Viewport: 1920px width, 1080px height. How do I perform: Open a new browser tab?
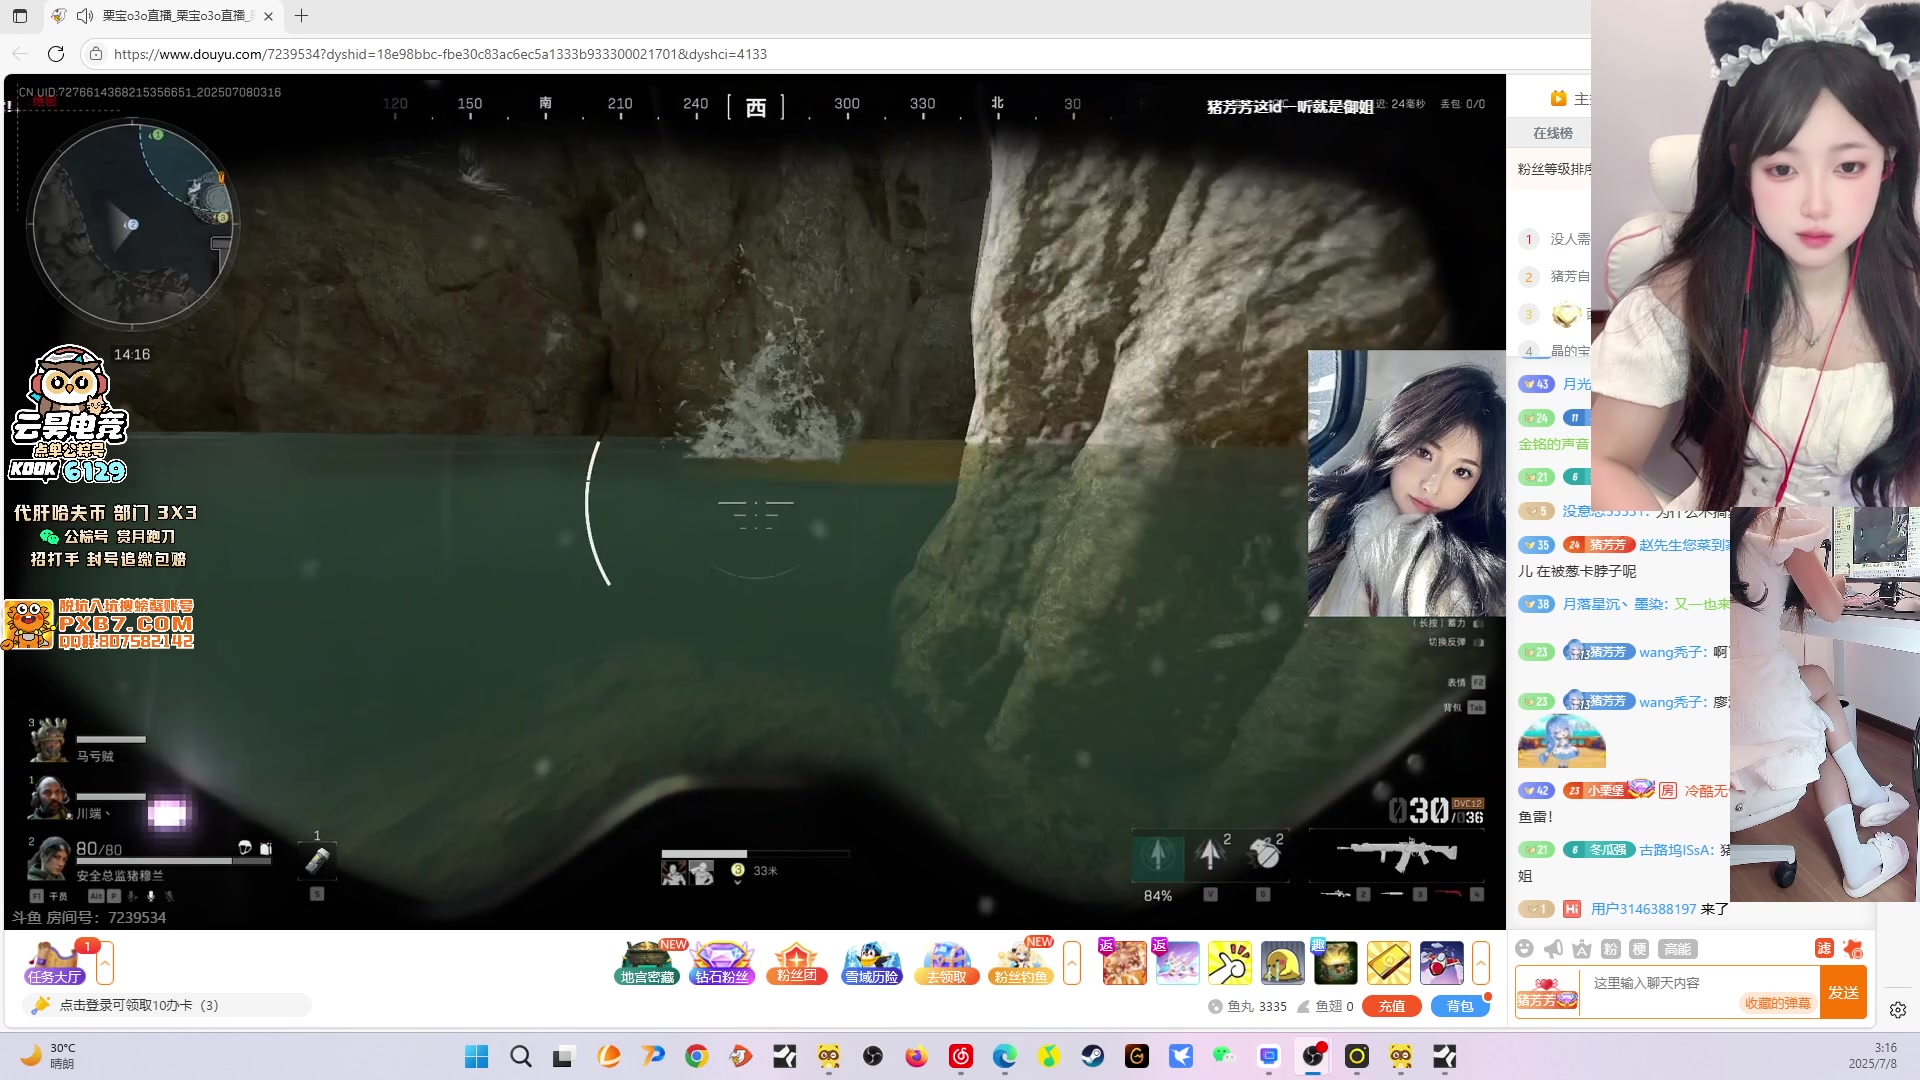(x=301, y=16)
